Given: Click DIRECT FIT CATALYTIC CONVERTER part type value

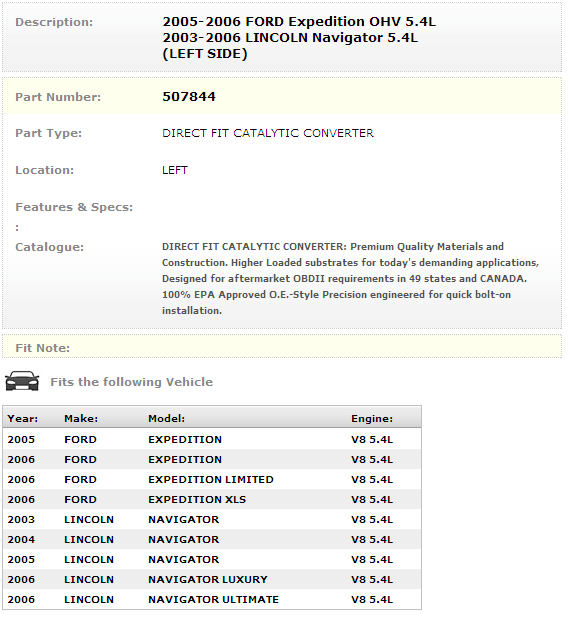Looking at the screenshot, I should coord(268,133).
